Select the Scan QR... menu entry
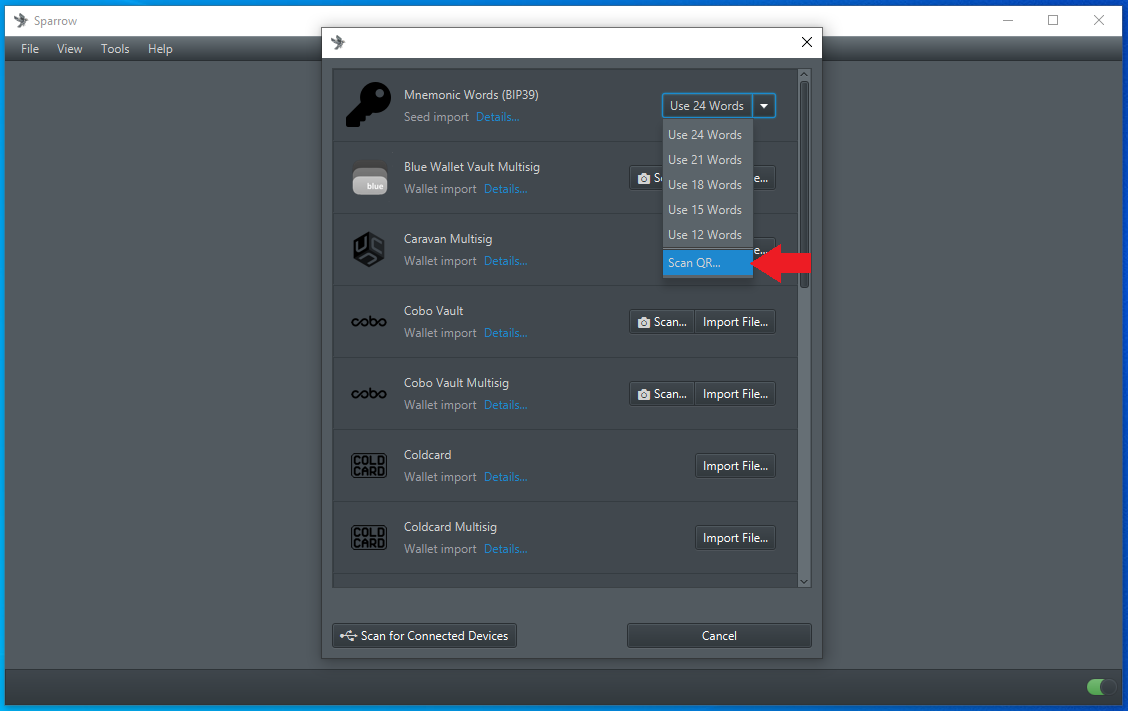This screenshot has height=711, width=1128. pyautogui.click(x=707, y=263)
